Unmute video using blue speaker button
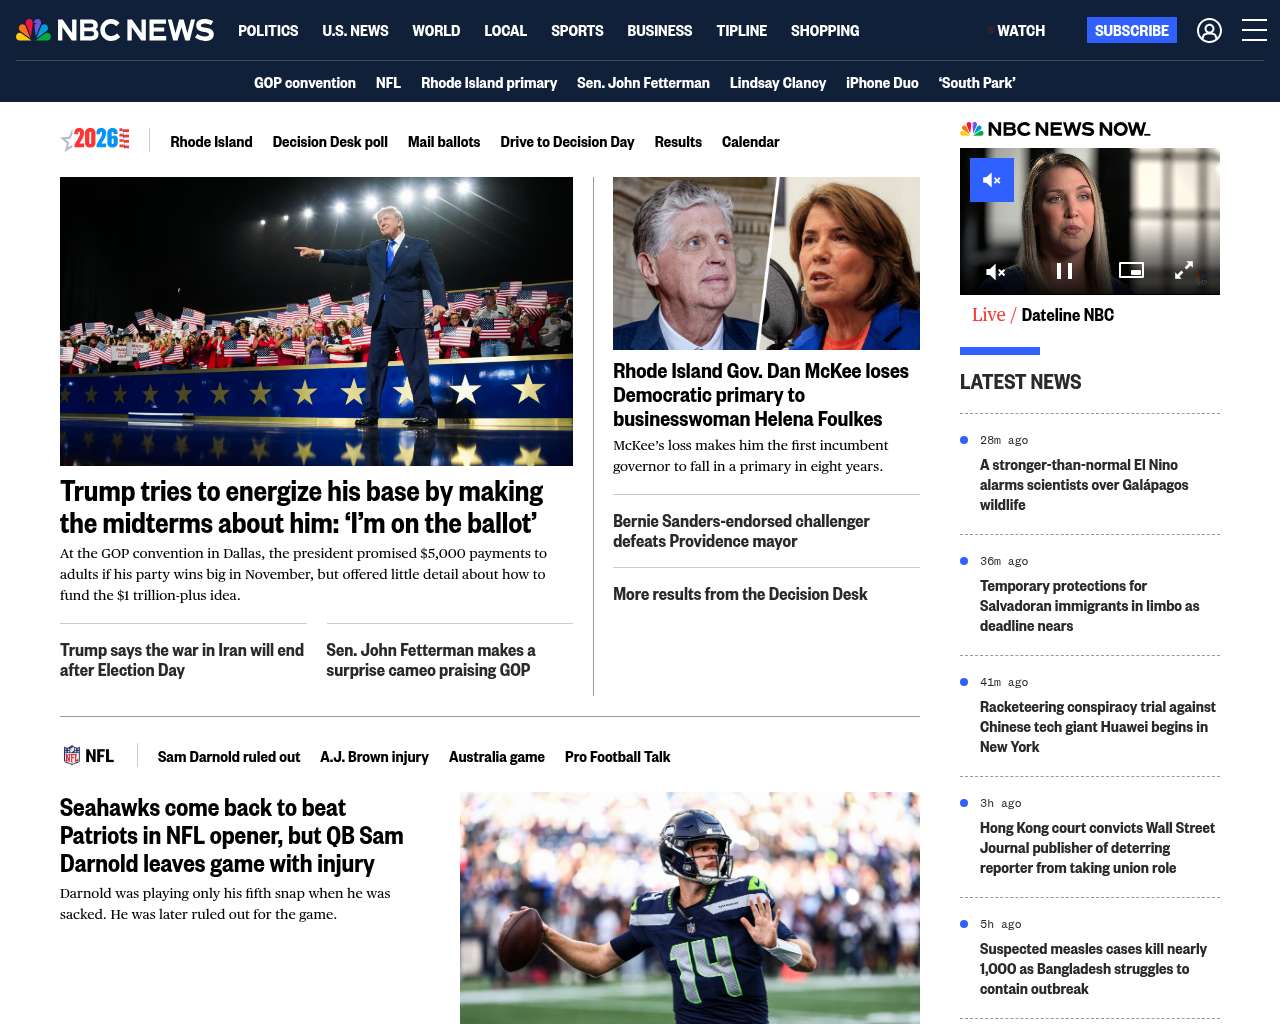 [x=992, y=180]
